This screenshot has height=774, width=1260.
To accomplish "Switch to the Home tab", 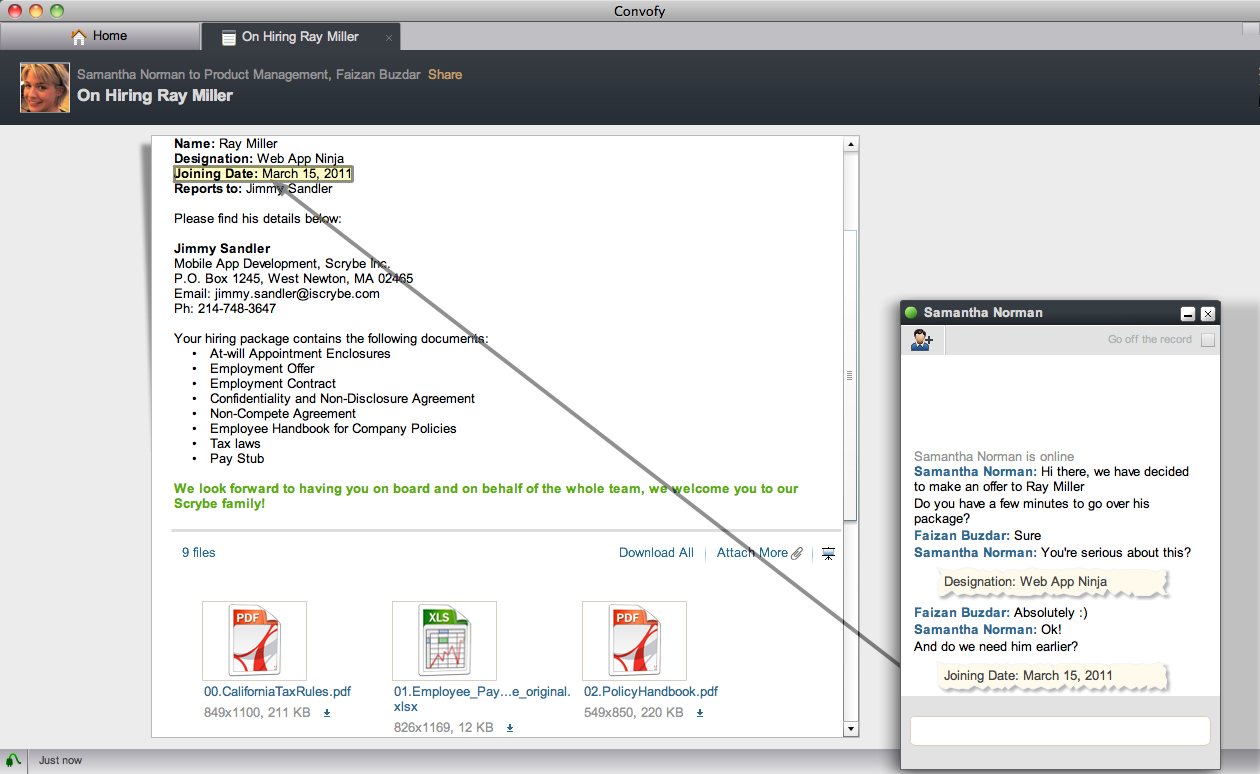I will (100, 36).
